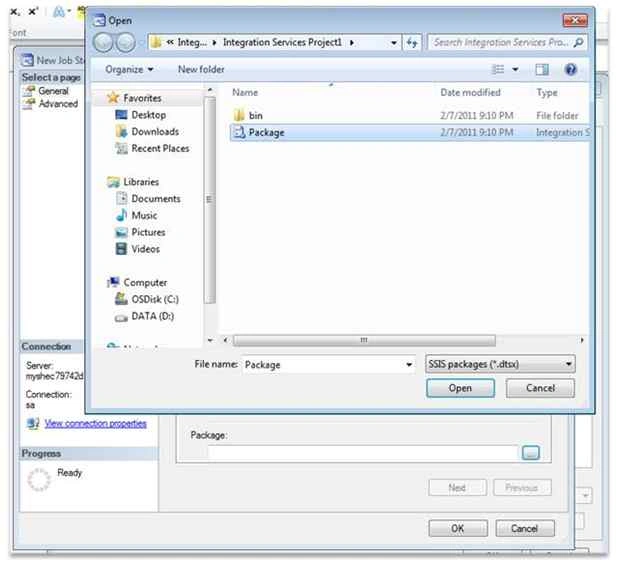Select Pictures library
618x567 pixels.
pos(148,232)
